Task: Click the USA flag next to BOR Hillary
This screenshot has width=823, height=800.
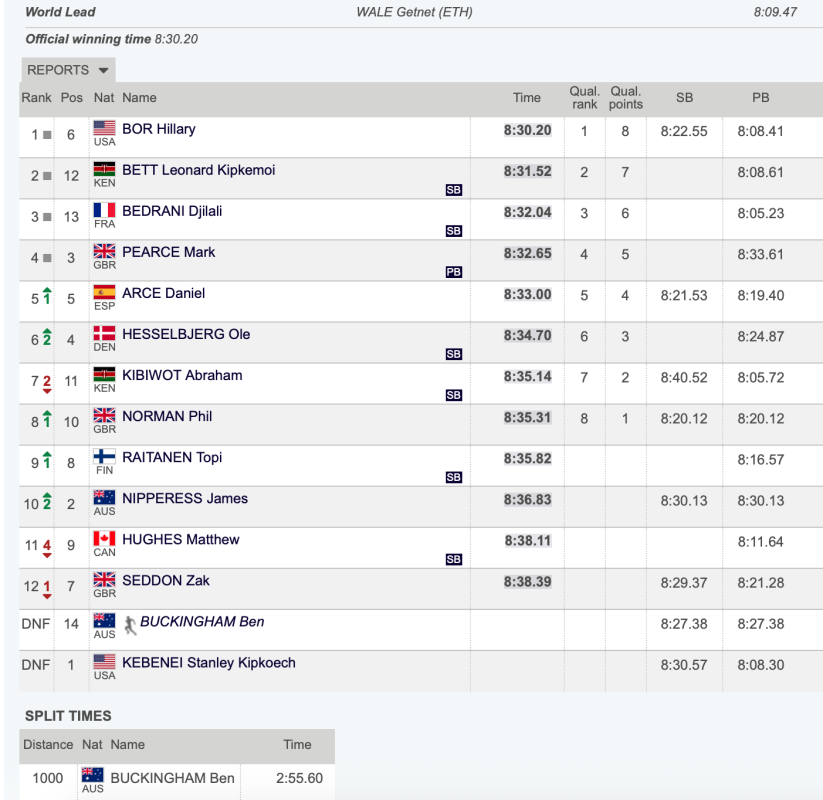Action: [x=104, y=128]
